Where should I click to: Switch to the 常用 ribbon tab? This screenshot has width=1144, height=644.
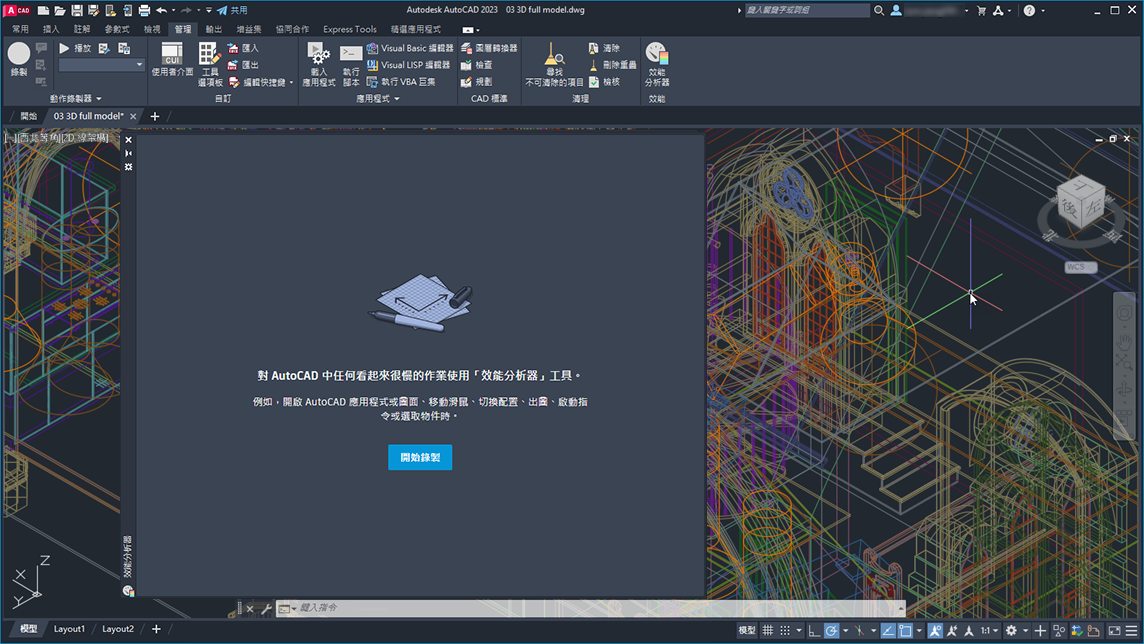point(20,29)
